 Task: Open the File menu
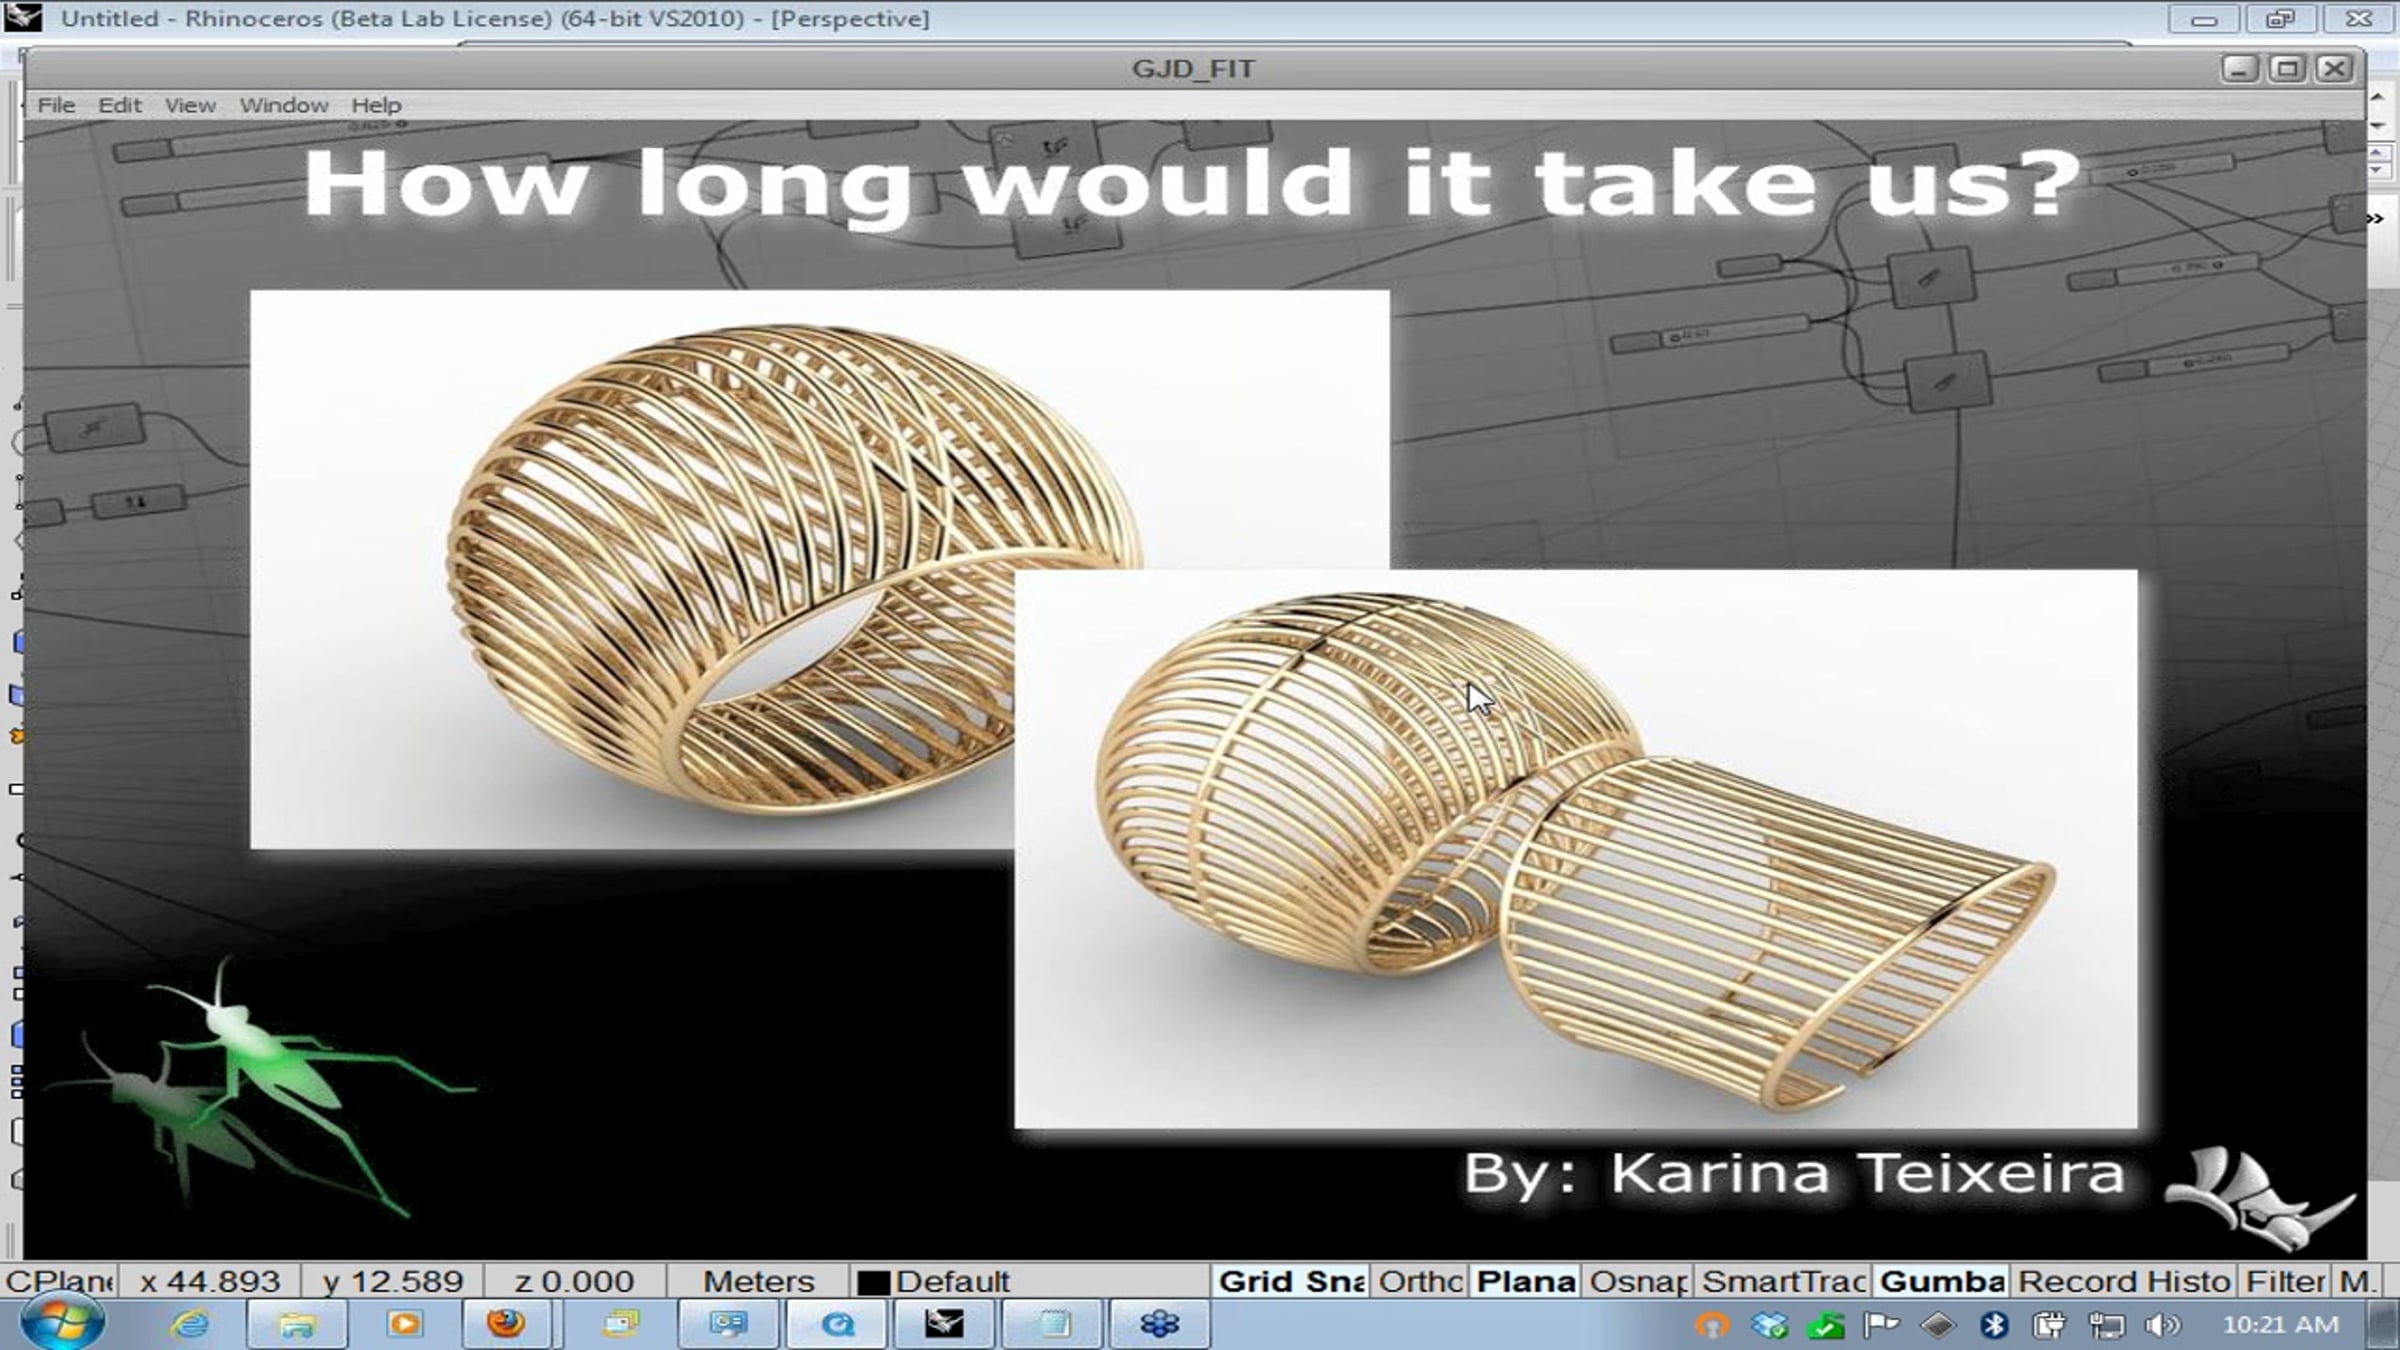click(56, 105)
